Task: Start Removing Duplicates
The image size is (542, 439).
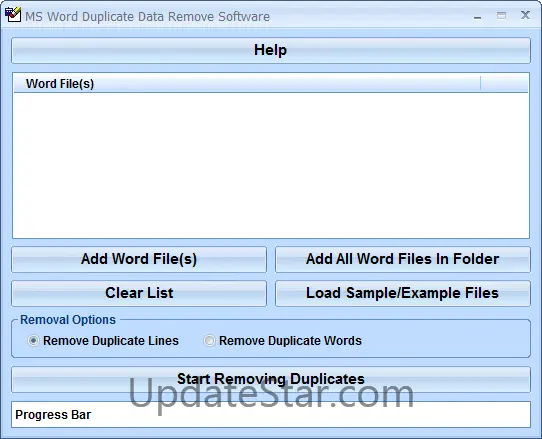Action: (x=271, y=379)
